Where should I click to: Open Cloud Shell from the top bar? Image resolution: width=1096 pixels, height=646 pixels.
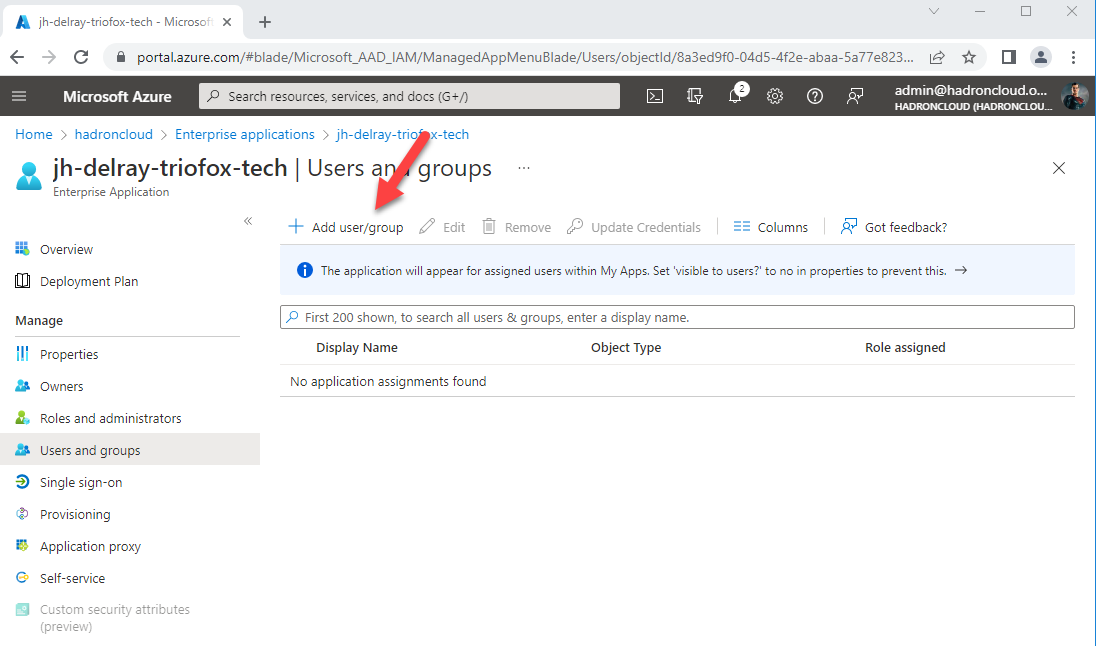tap(655, 96)
